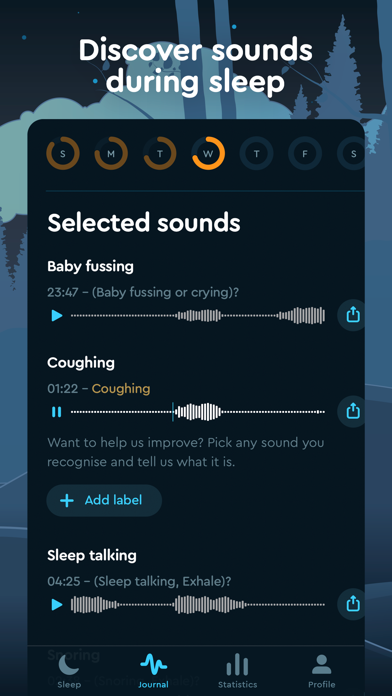
Task: Click the Sleep talking waveform
Action: [x=198, y=604]
